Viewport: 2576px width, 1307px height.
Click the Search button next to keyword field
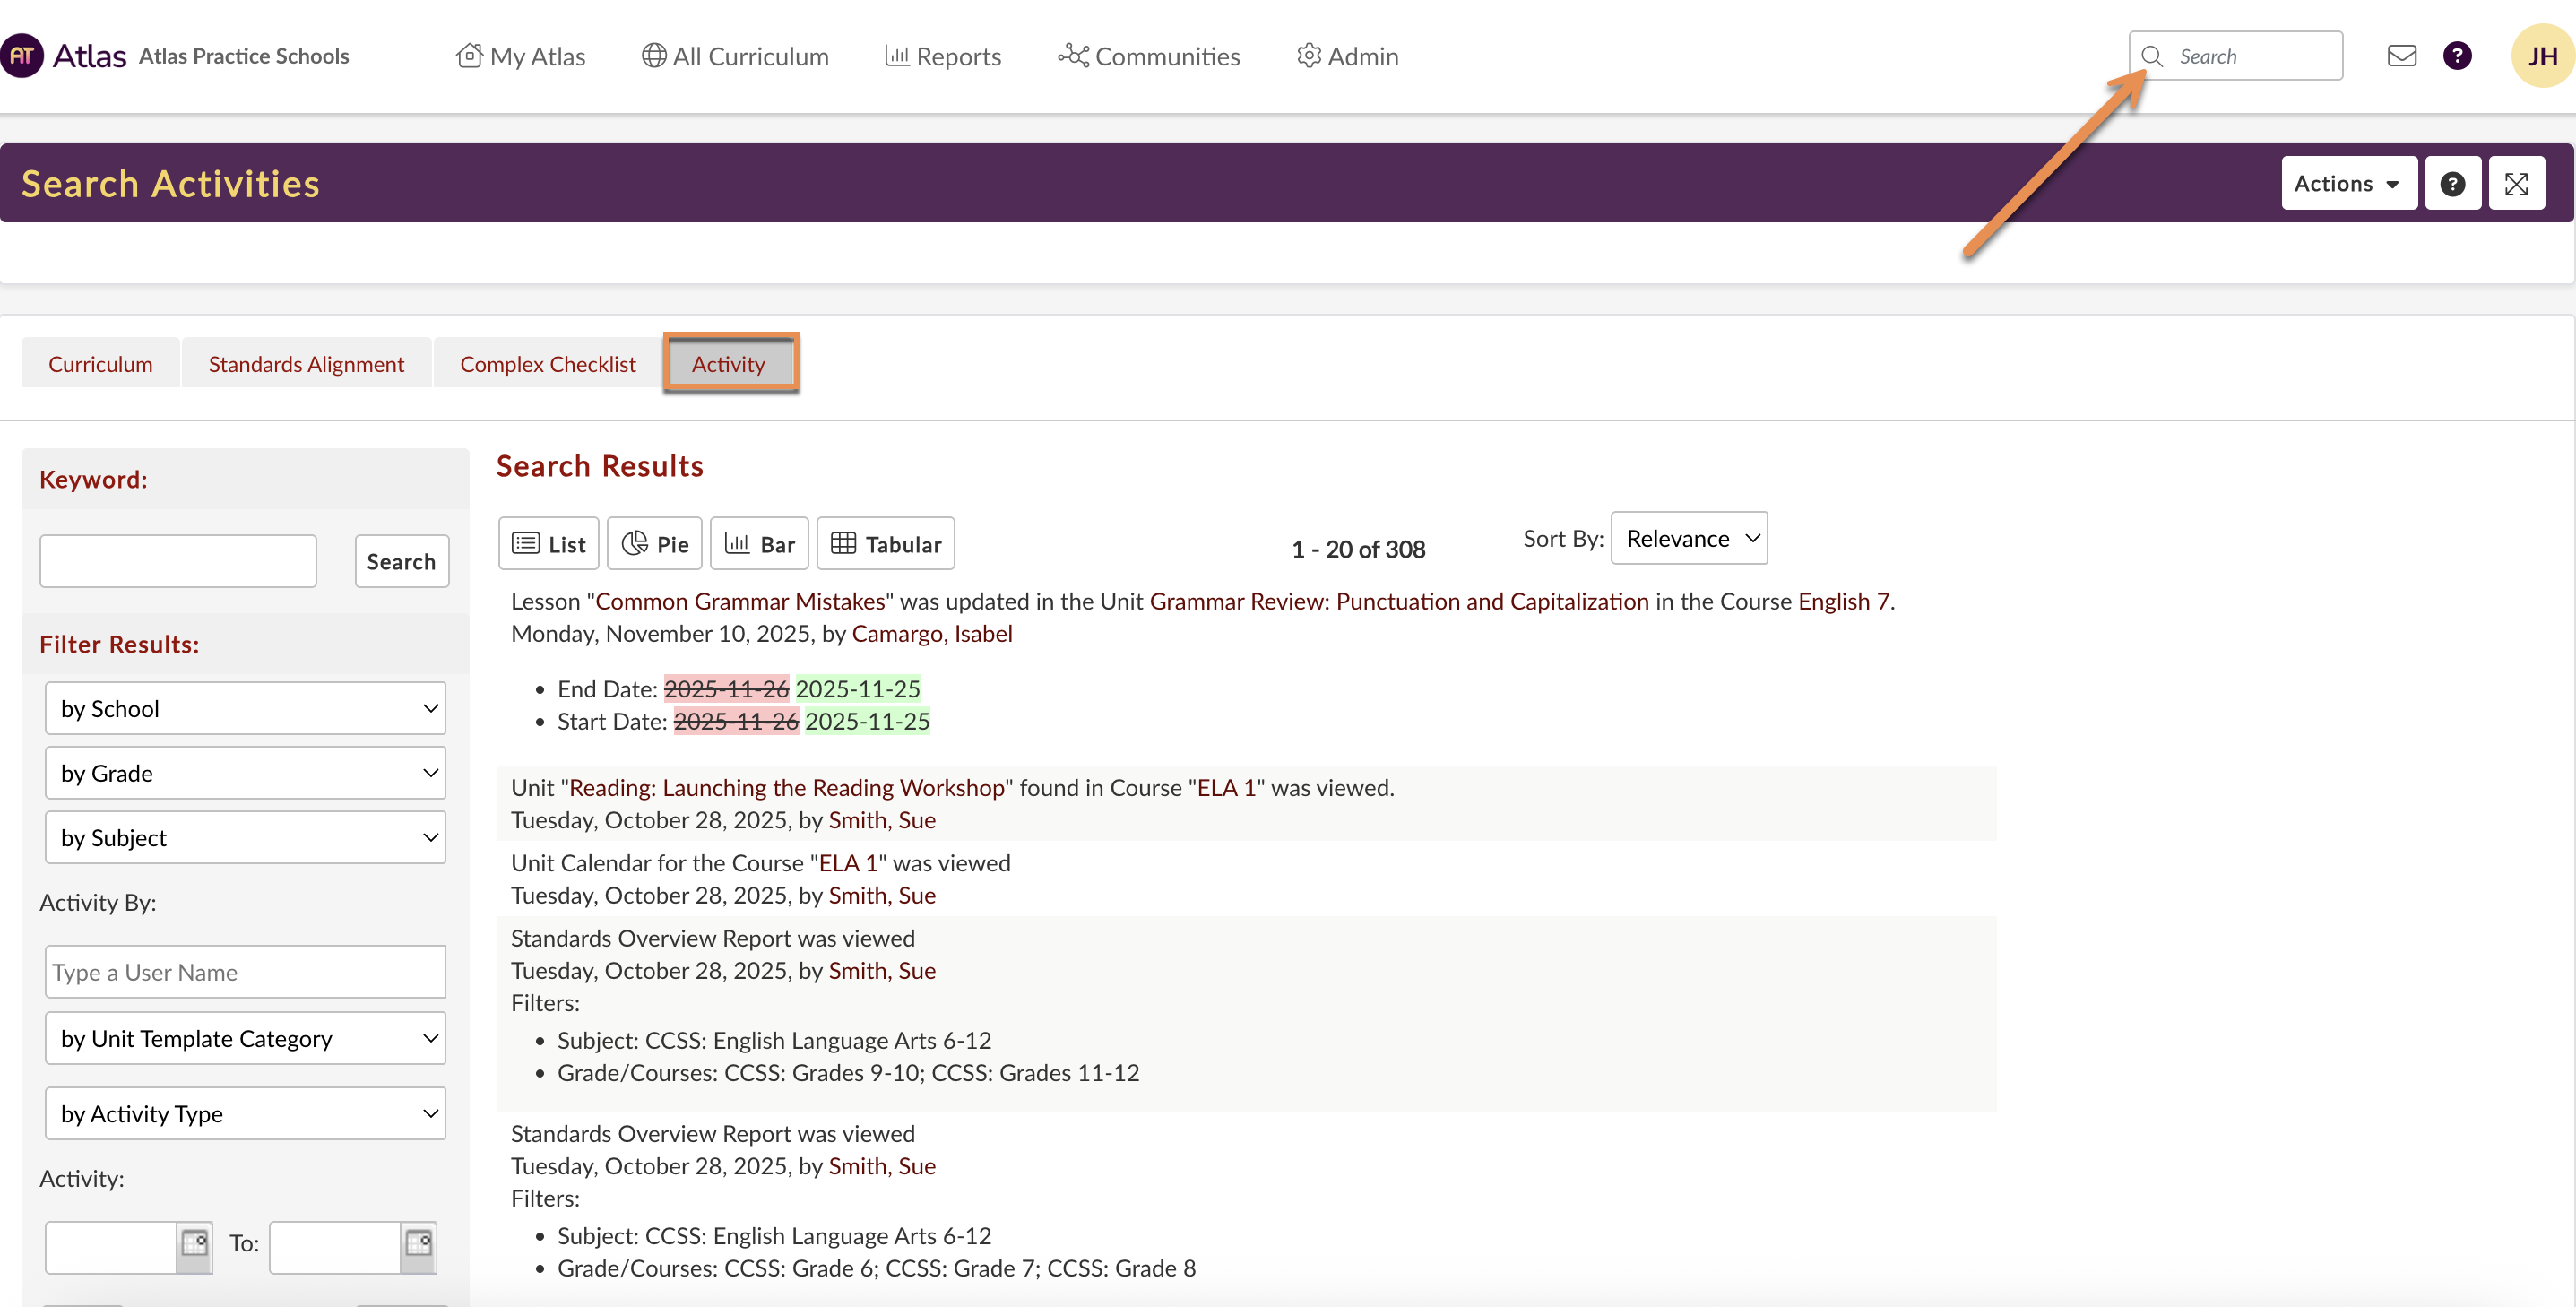(401, 562)
